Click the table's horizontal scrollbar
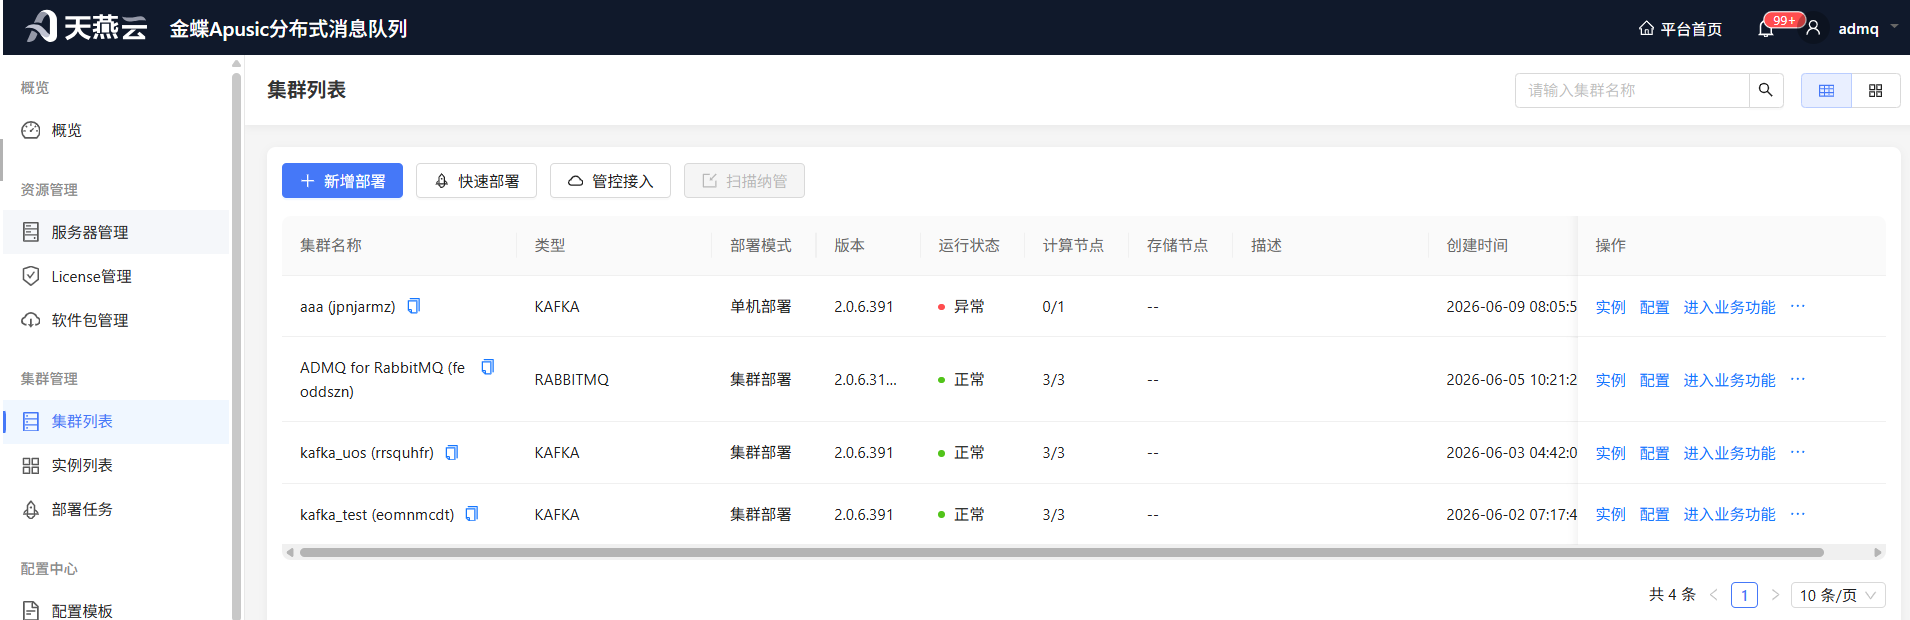1910x620 pixels. [x=1061, y=552]
